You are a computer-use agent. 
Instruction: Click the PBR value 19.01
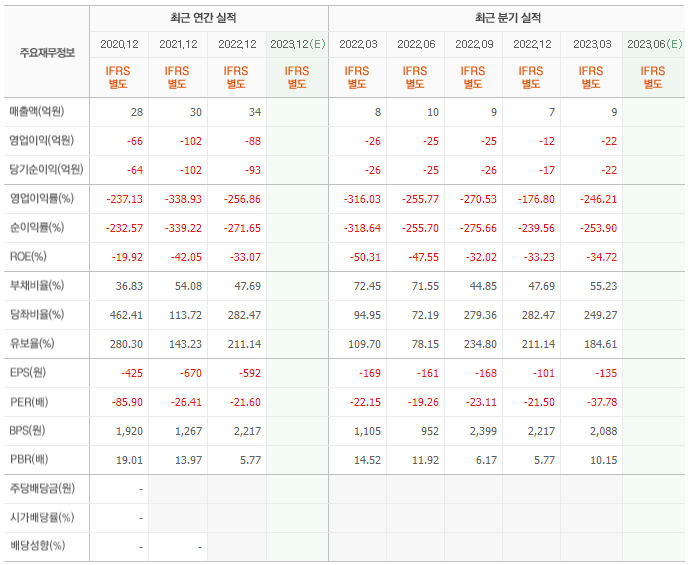[130, 461]
